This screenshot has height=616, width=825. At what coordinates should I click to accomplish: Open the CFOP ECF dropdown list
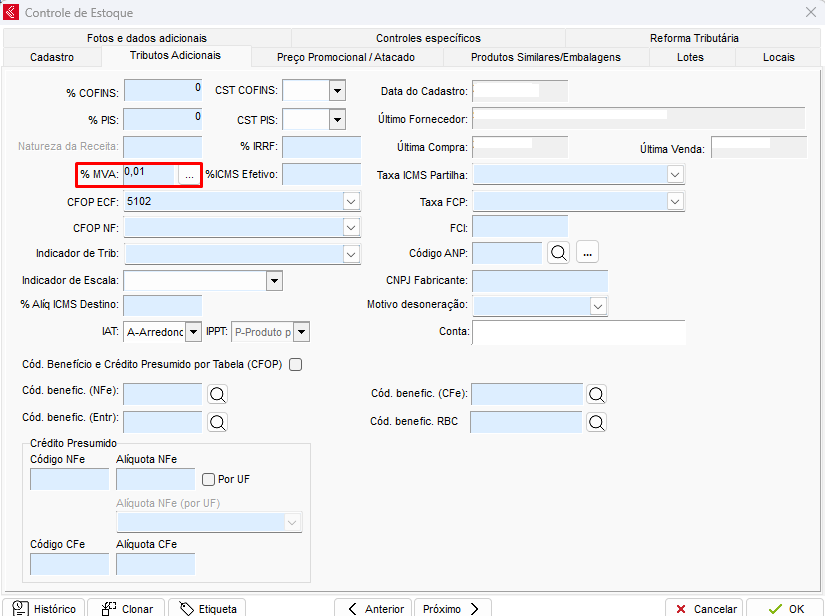click(351, 201)
